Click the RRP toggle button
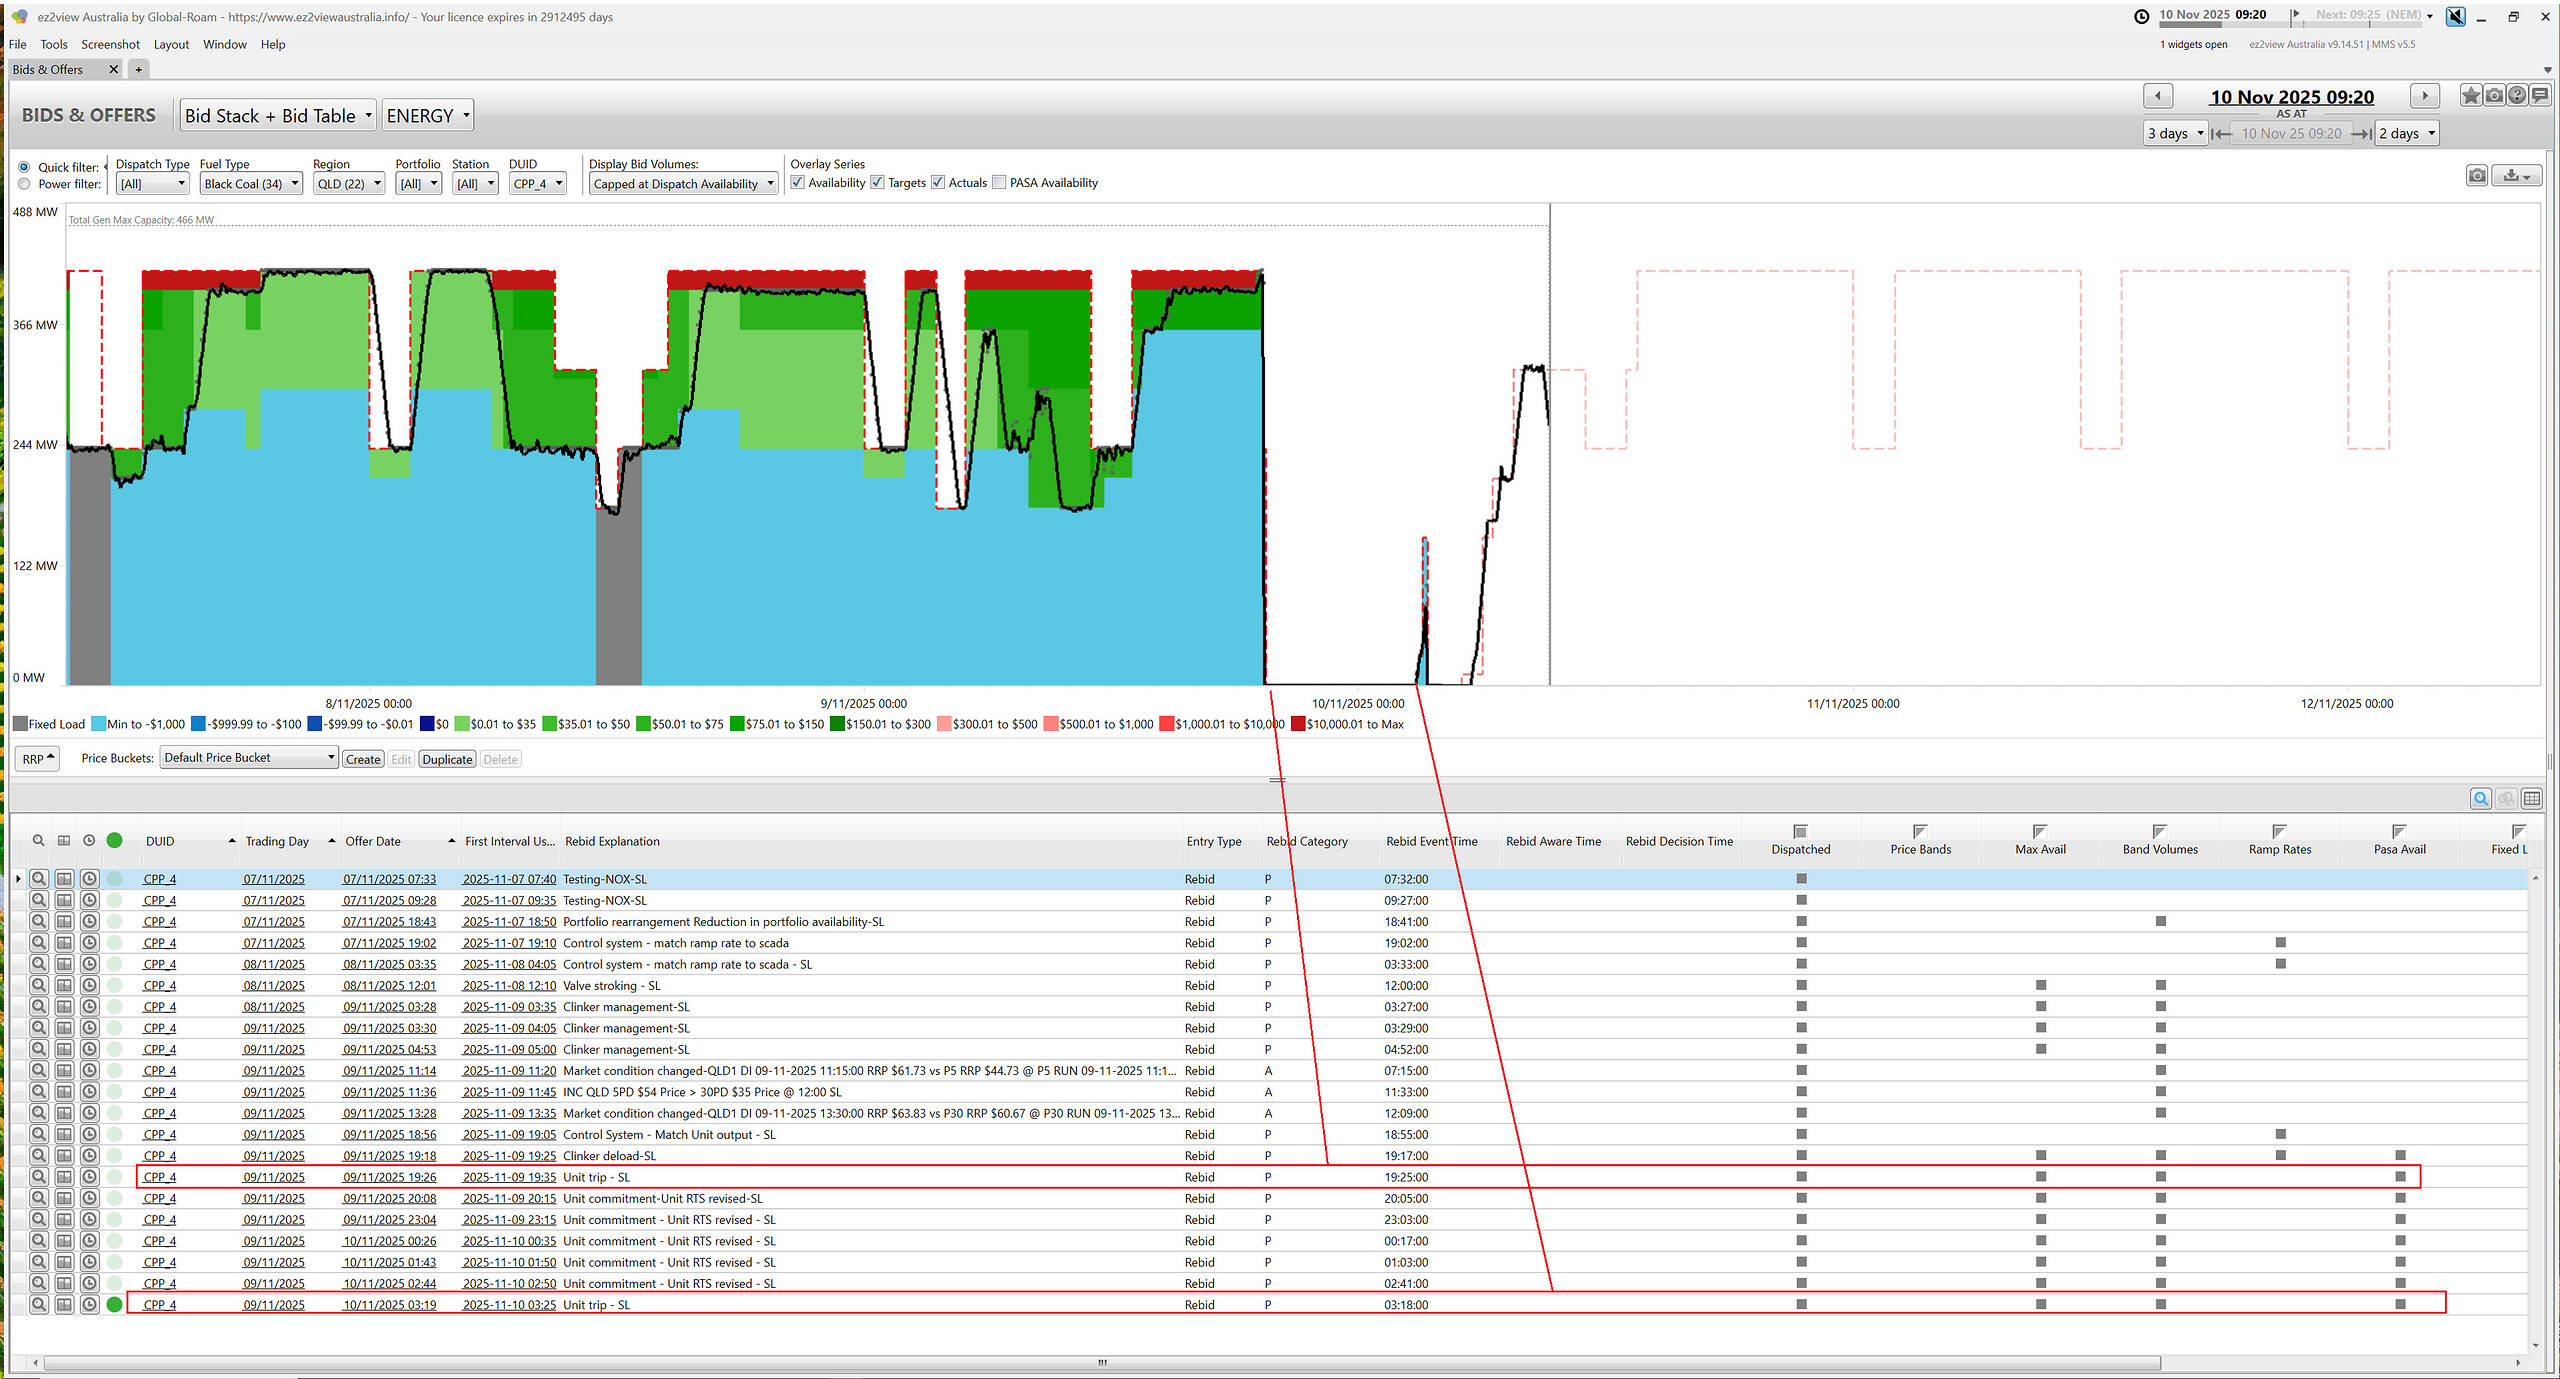Image resolution: width=2560 pixels, height=1379 pixels. [38, 759]
